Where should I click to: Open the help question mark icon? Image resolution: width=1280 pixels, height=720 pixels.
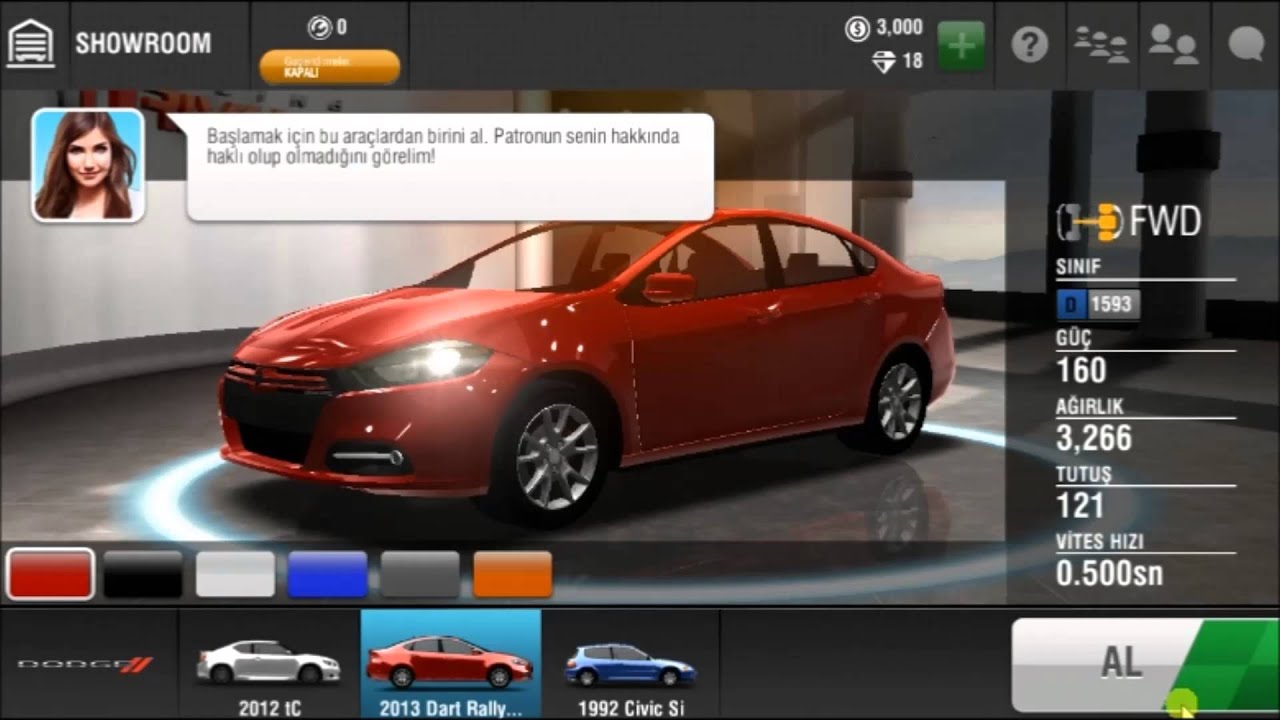point(1029,44)
